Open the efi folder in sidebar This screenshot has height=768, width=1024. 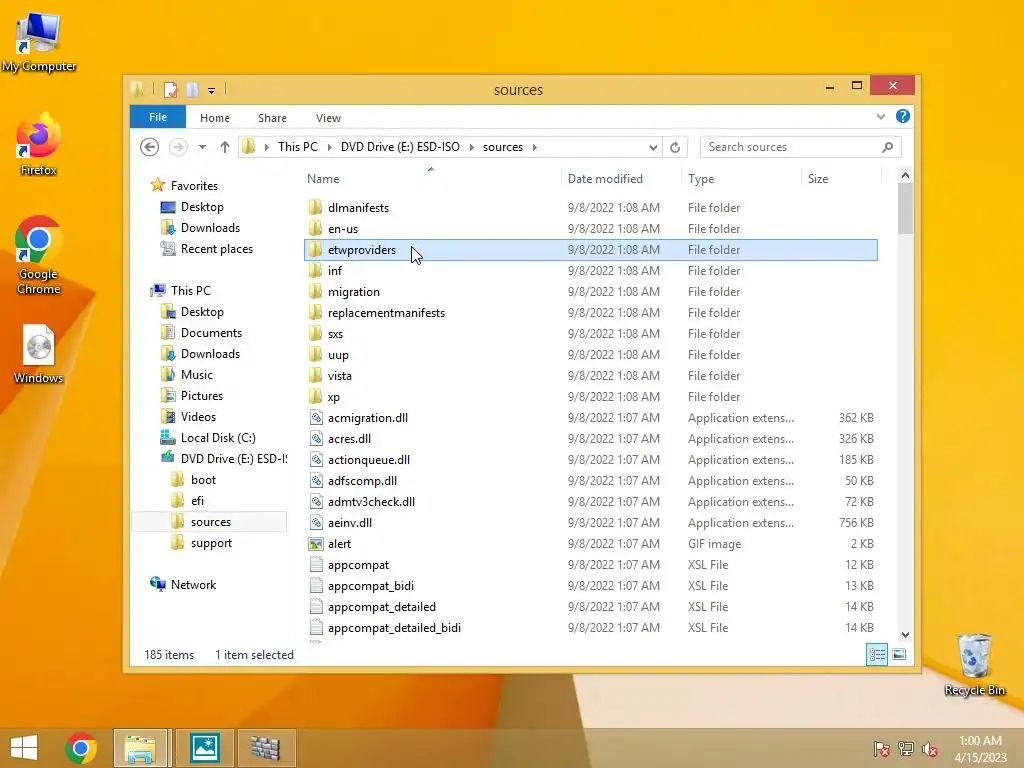click(197, 500)
